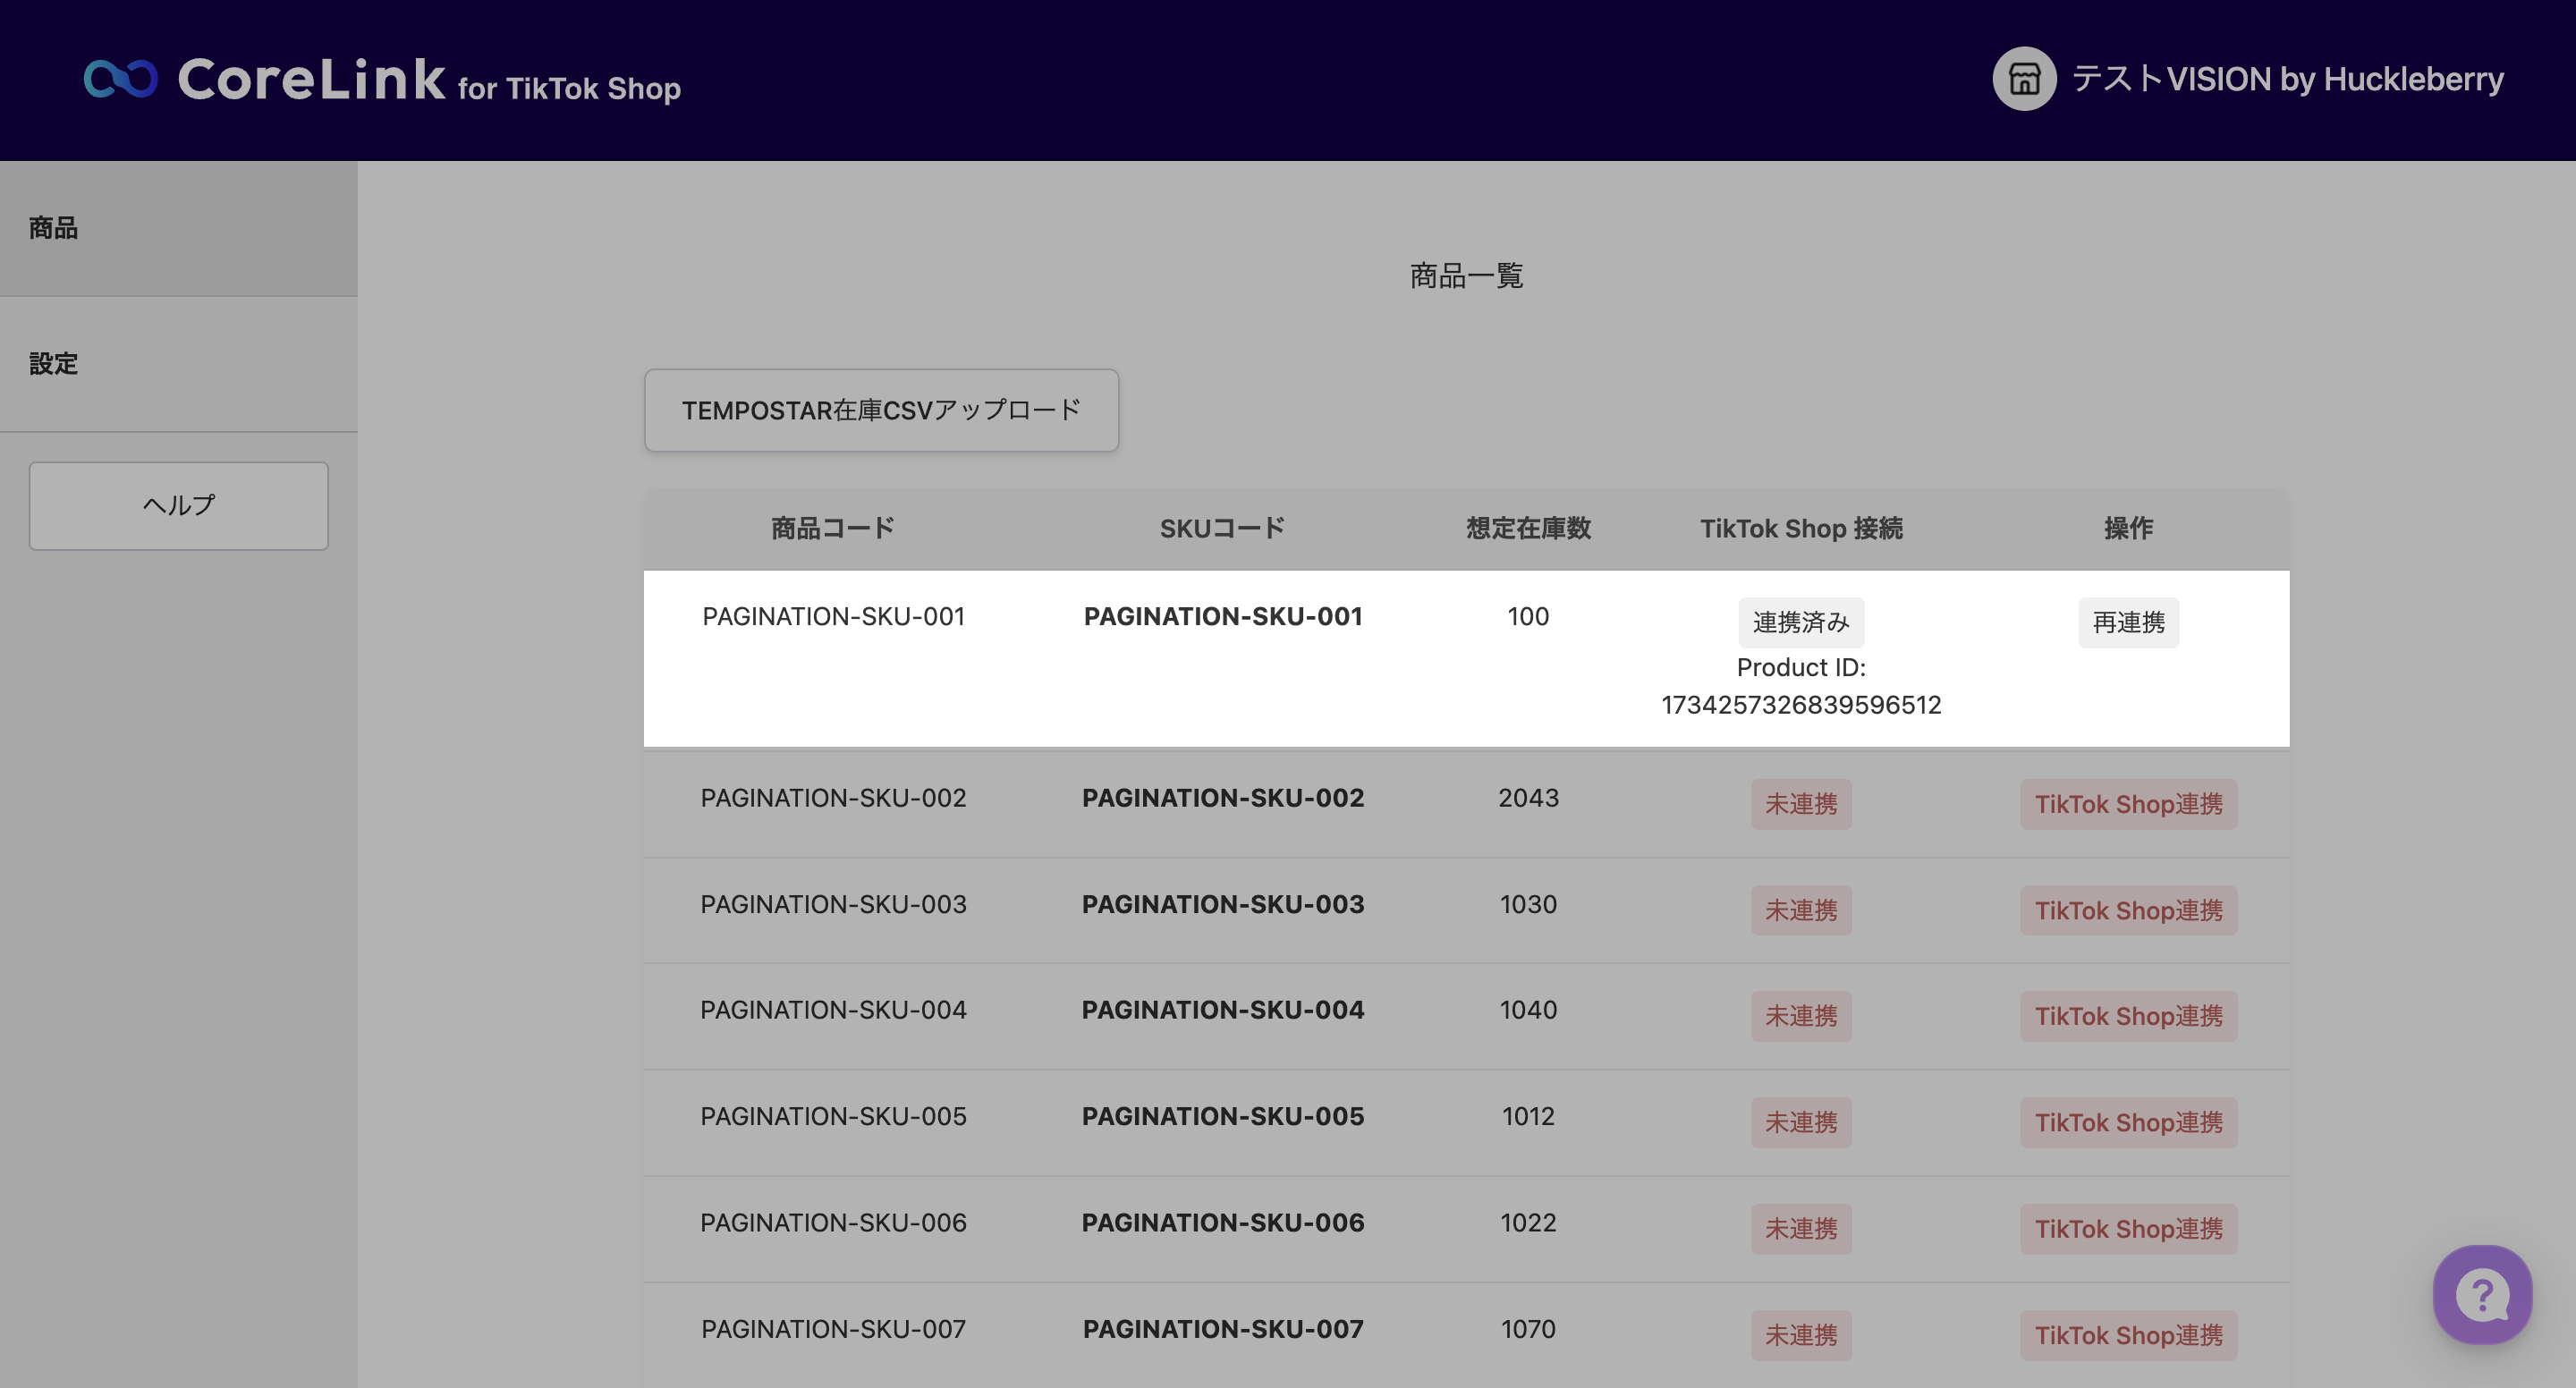Click TEMPOSTAR在庫CSVアップロード button
The height and width of the screenshot is (1388, 2576).
(880, 410)
